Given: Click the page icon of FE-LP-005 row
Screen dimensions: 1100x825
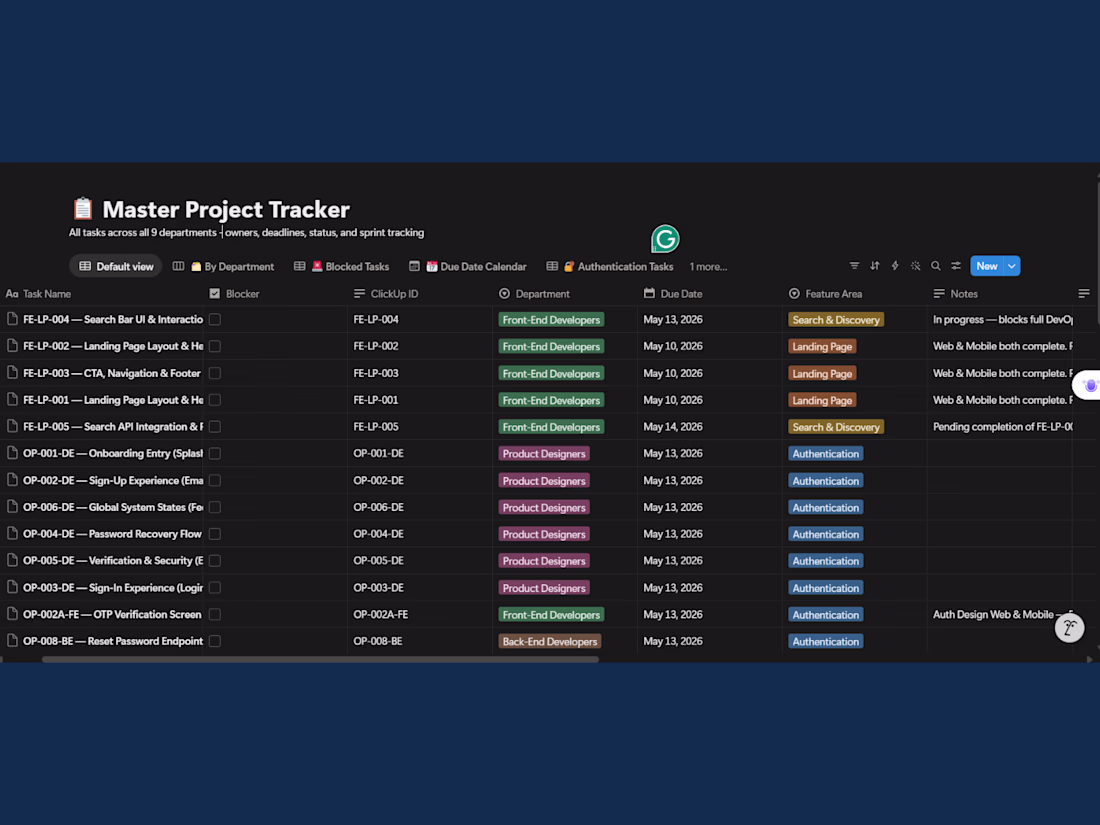Looking at the screenshot, I should [12, 427].
